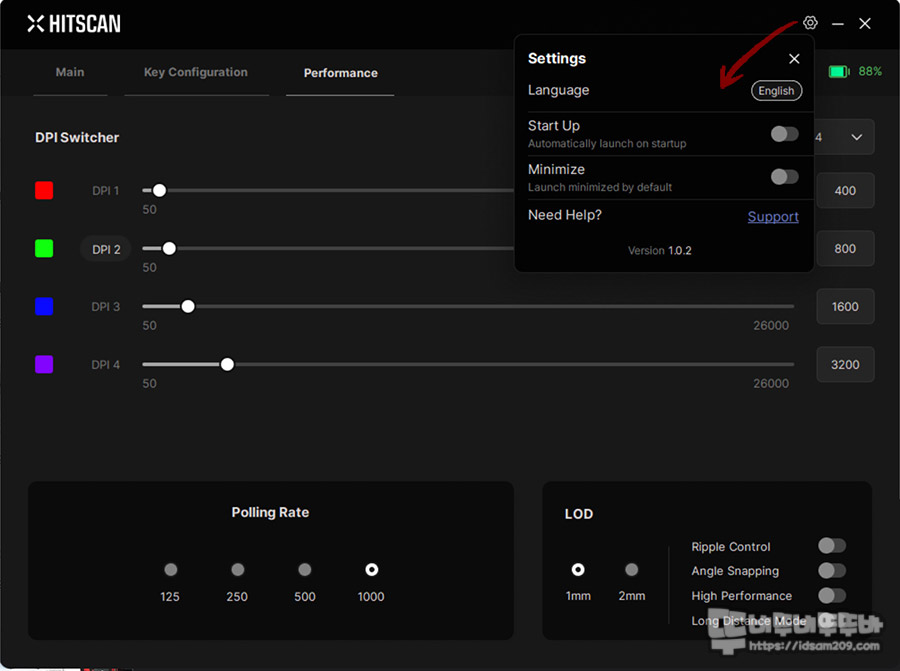Enable Ripple Control
The height and width of the screenshot is (671, 900).
[832, 545]
